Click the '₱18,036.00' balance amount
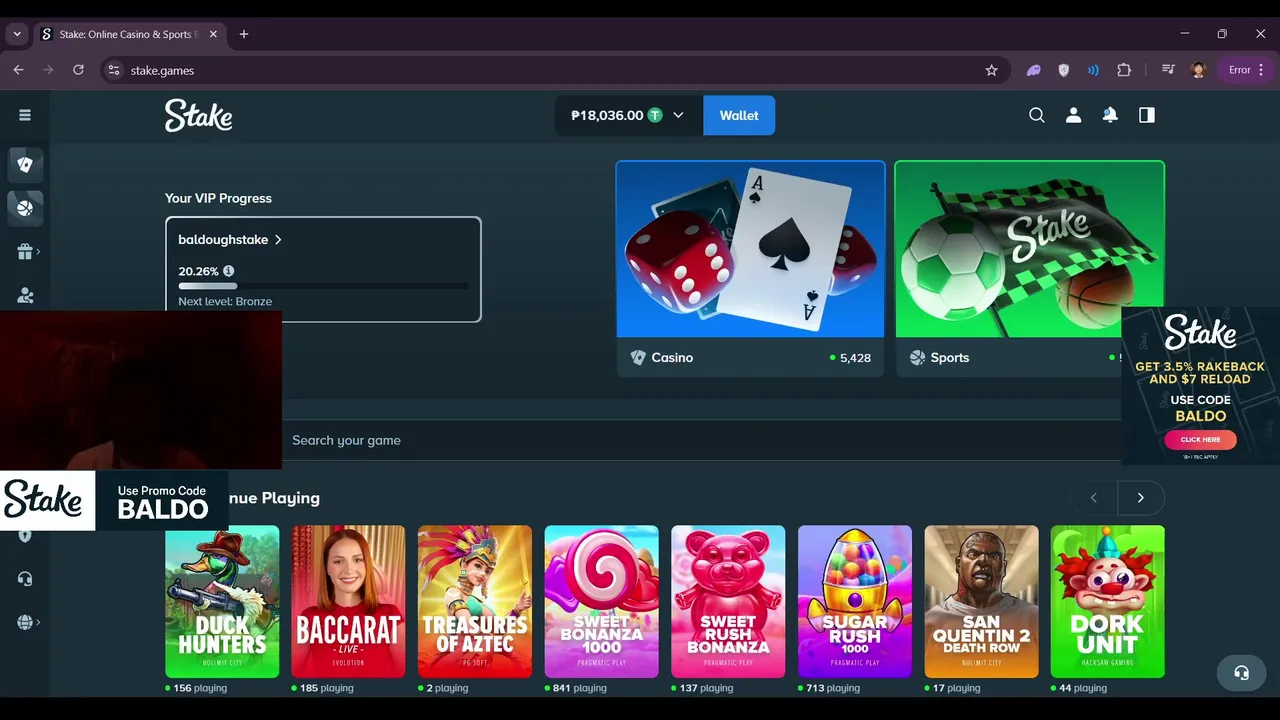This screenshot has width=1280, height=720. [x=607, y=115]
